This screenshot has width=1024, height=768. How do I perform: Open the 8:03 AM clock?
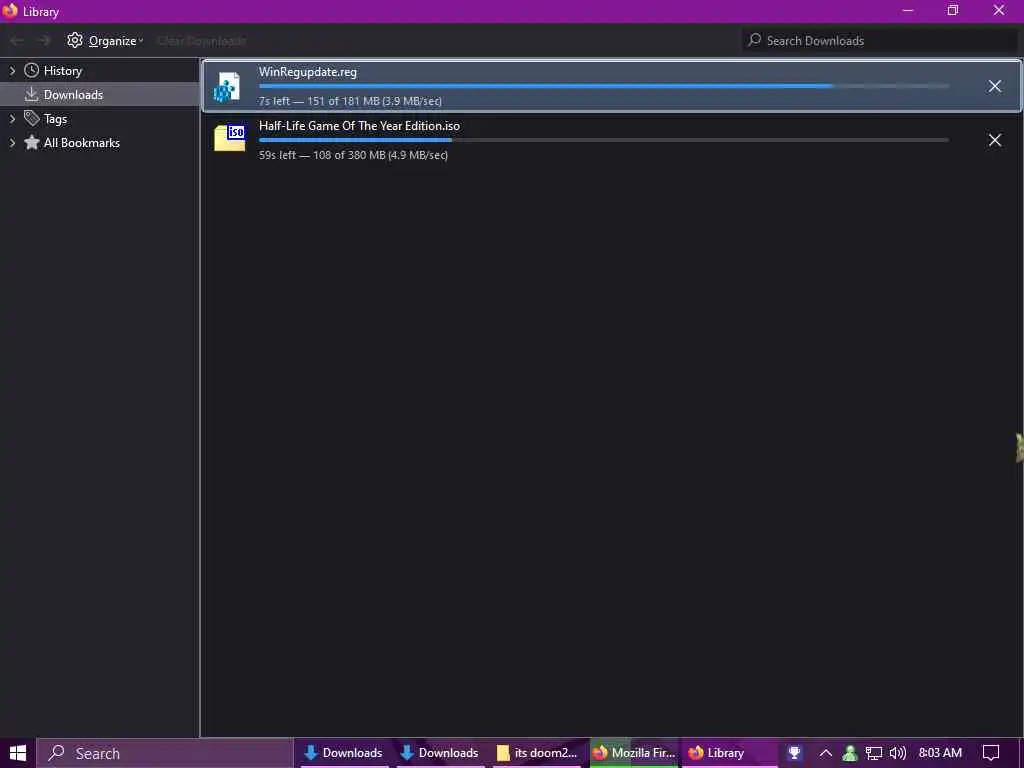tap(940, 753)
